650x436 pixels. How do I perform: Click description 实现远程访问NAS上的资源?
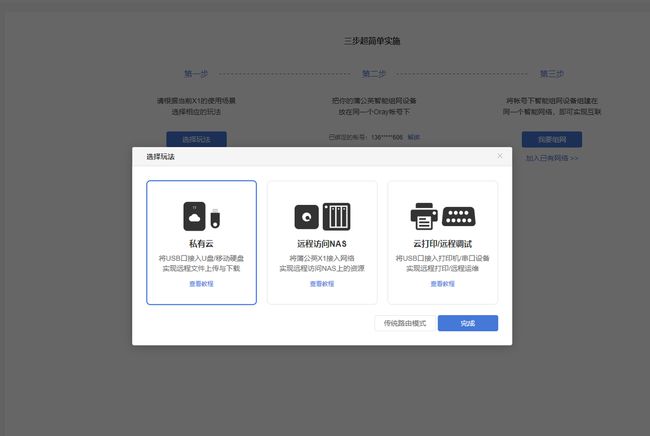click(322, 269)
